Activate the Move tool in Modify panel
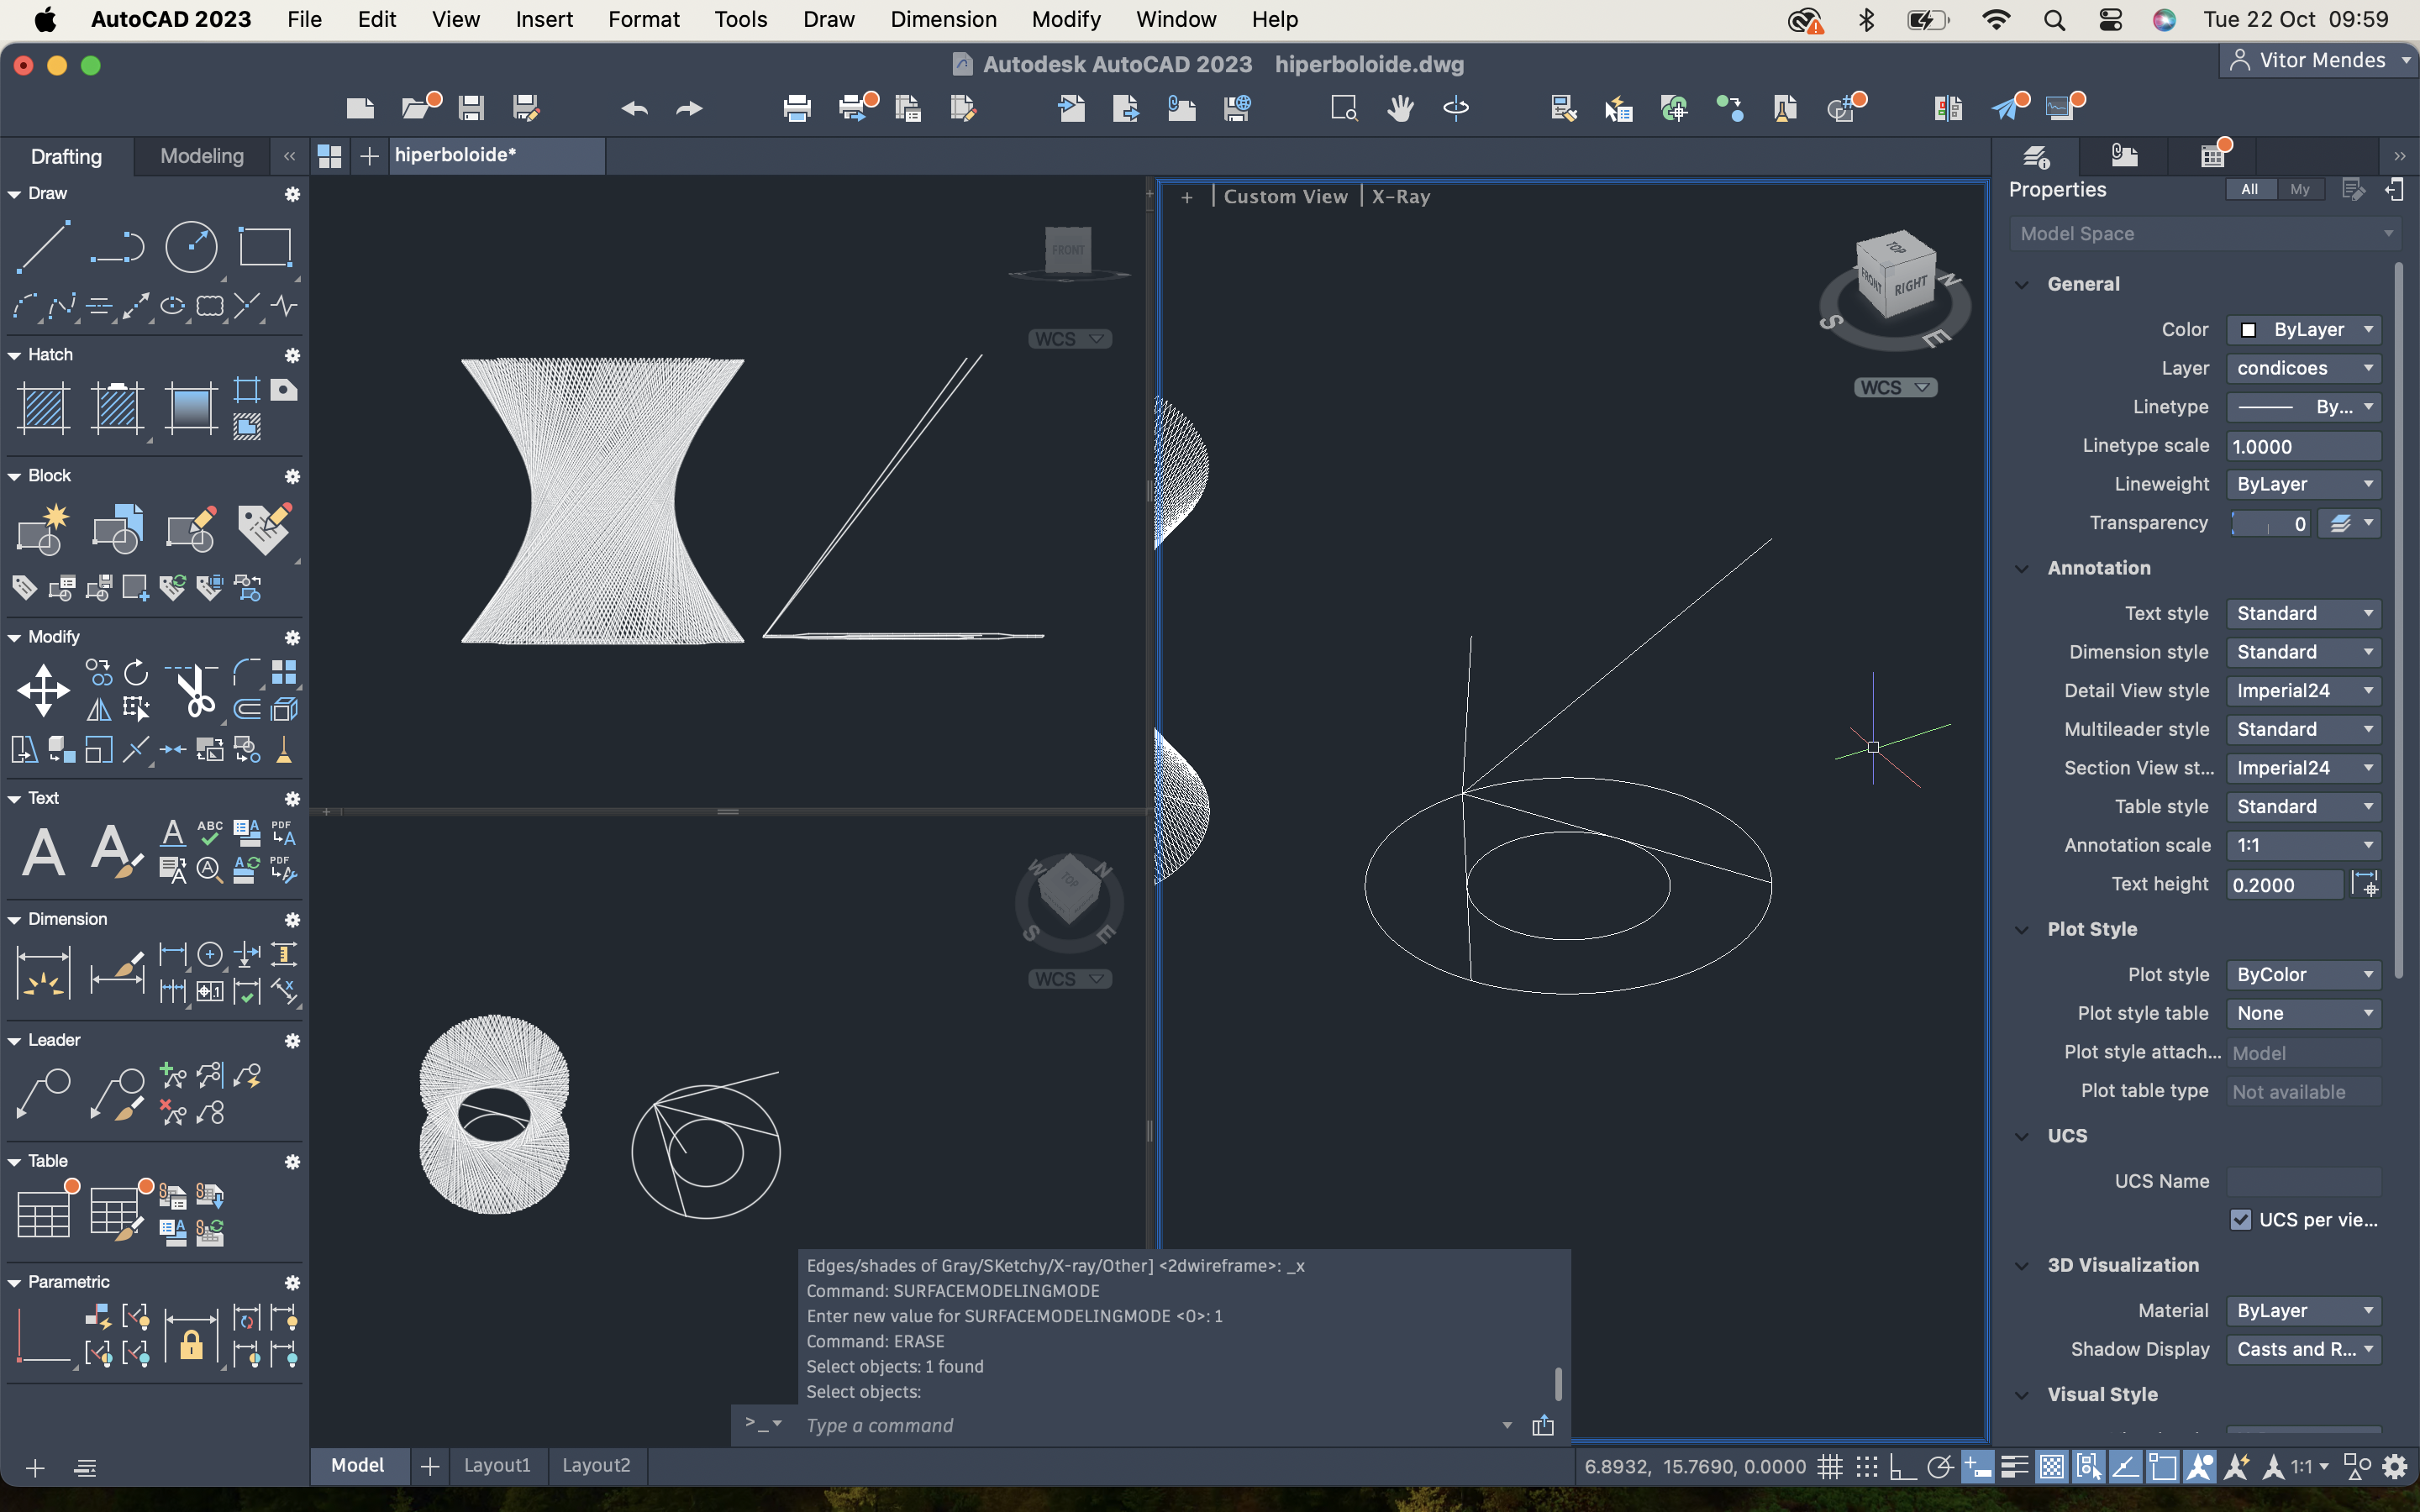Screen dimensions: 2420x1512 click(43, 690)
